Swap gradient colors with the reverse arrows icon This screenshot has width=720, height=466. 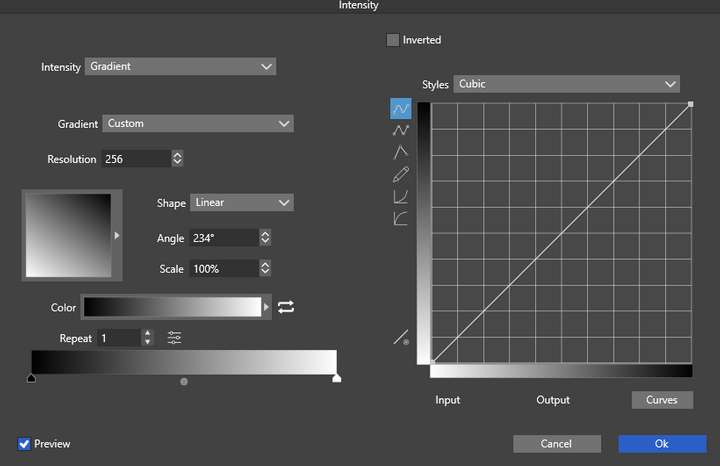(286, 307)
